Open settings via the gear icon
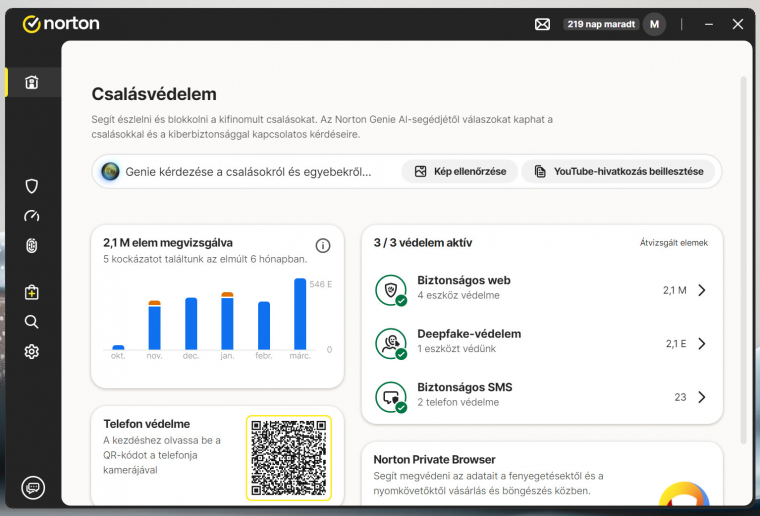The width and height of the screenshot is (760, 516). [32, 352]
